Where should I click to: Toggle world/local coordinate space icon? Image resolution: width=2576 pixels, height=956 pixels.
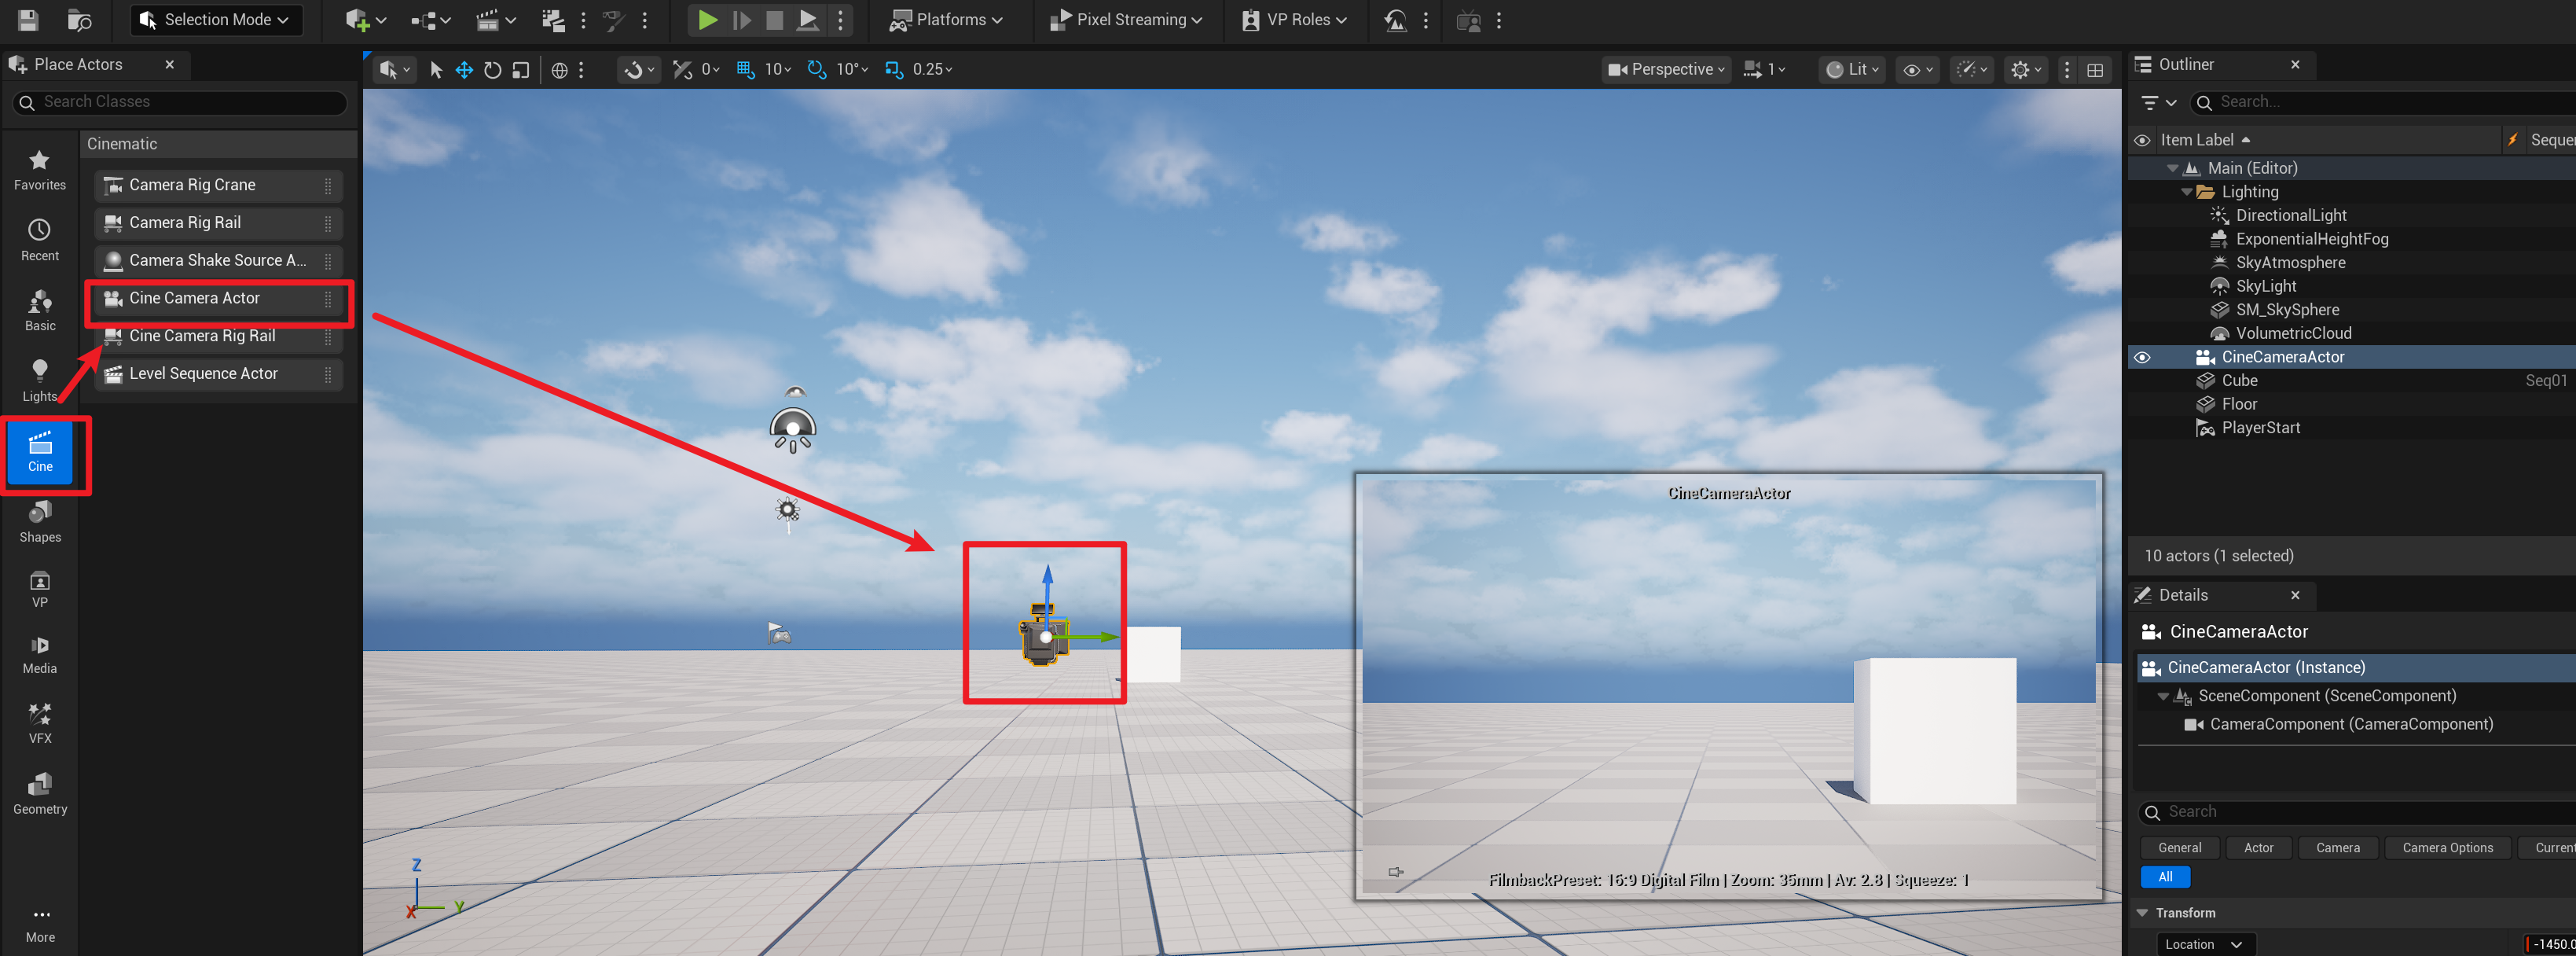point(559,69)
